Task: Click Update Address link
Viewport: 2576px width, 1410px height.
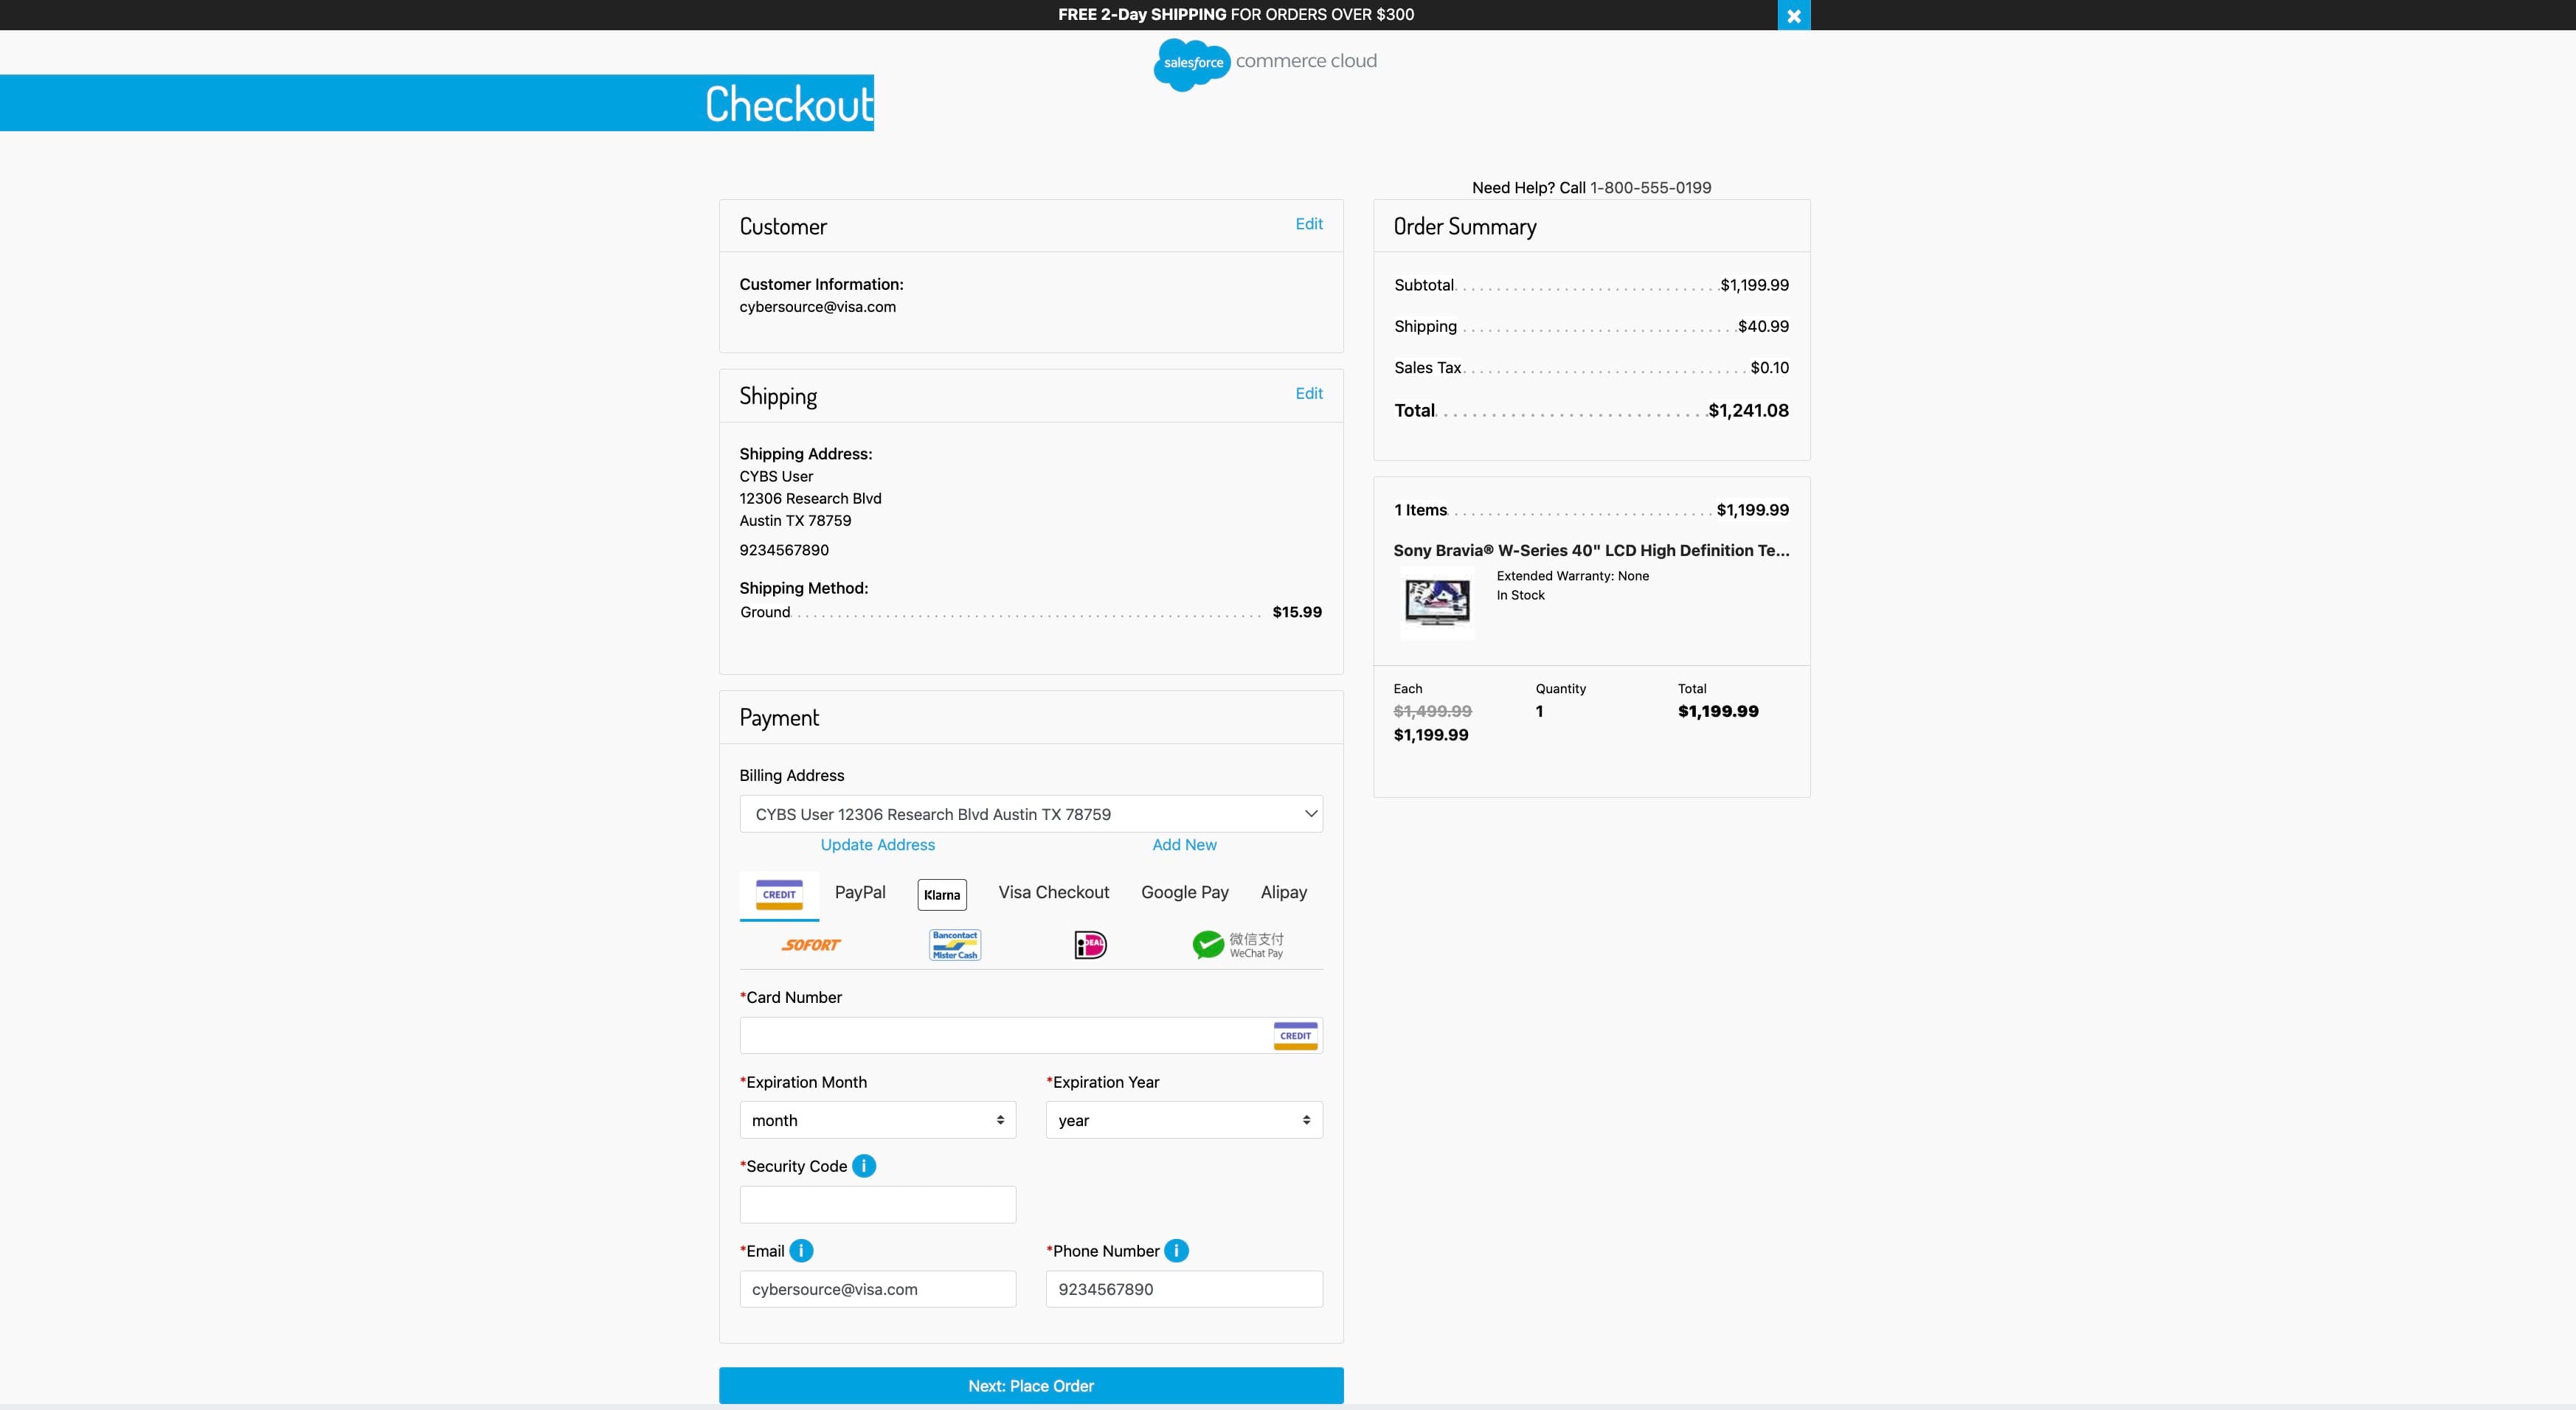Action: 877,845
